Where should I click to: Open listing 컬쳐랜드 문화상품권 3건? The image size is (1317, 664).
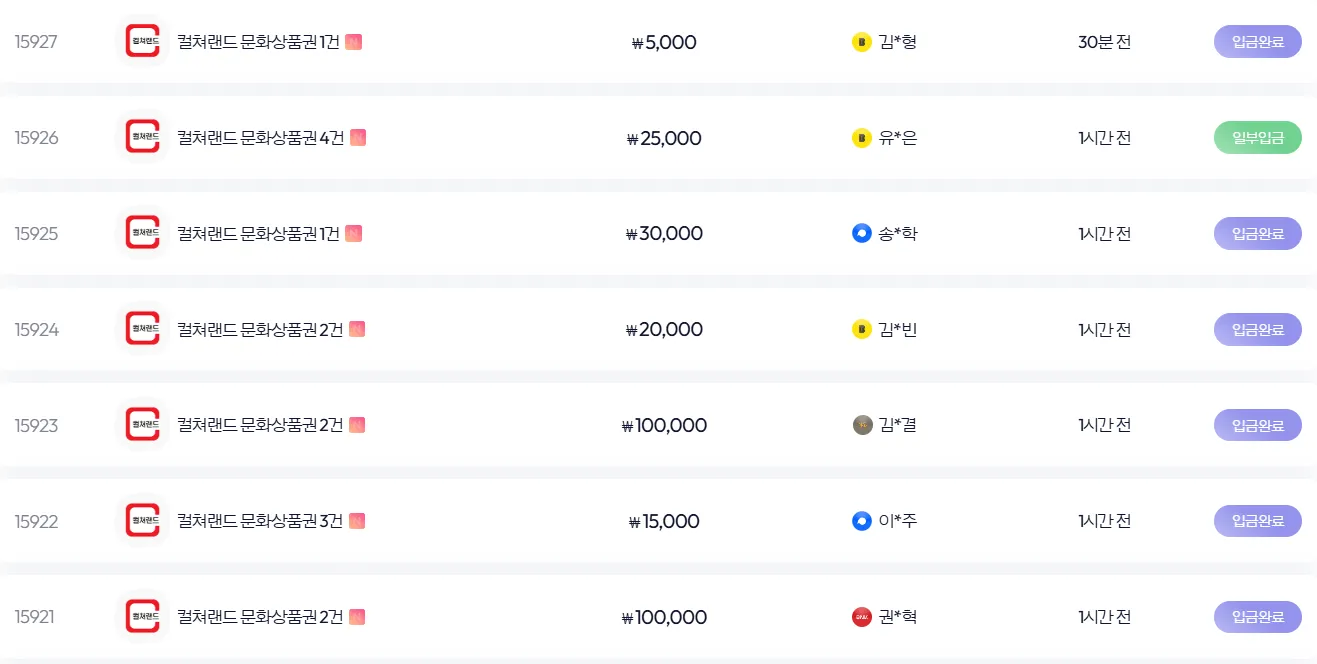260,521
